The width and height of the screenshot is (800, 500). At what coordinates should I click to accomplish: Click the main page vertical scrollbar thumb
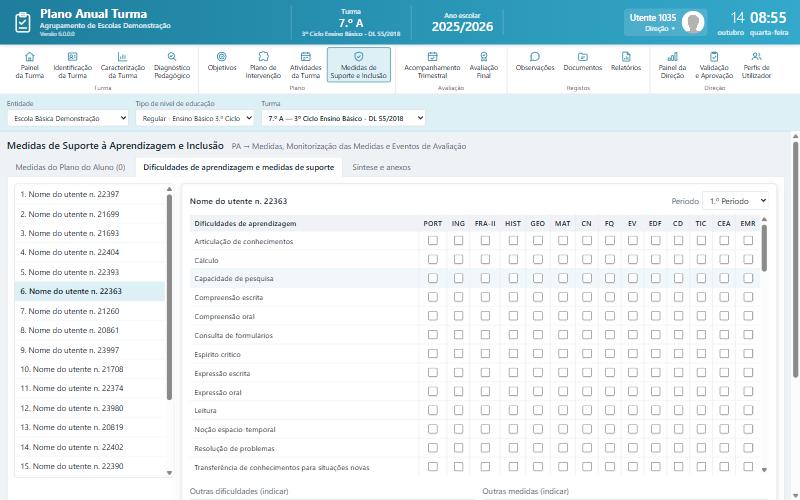tap(795, 260)
